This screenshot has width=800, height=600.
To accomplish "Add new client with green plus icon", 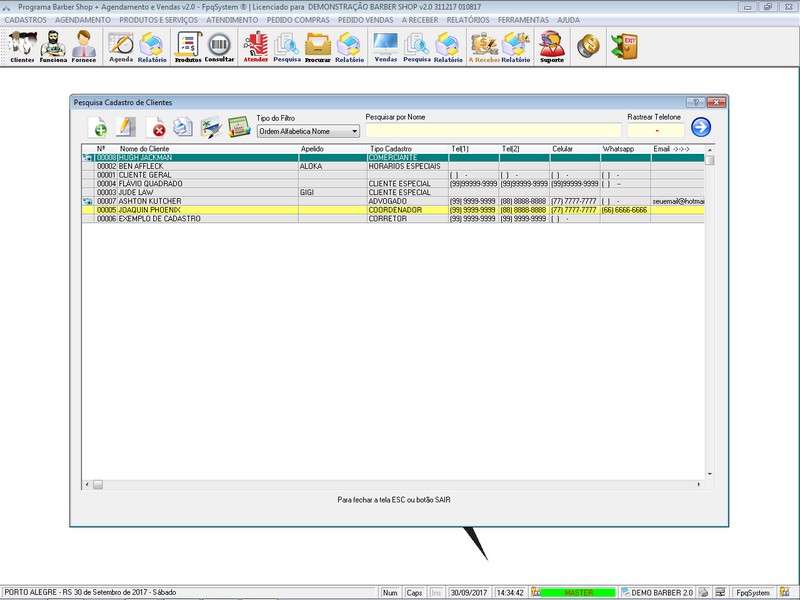I will [97, 128].
